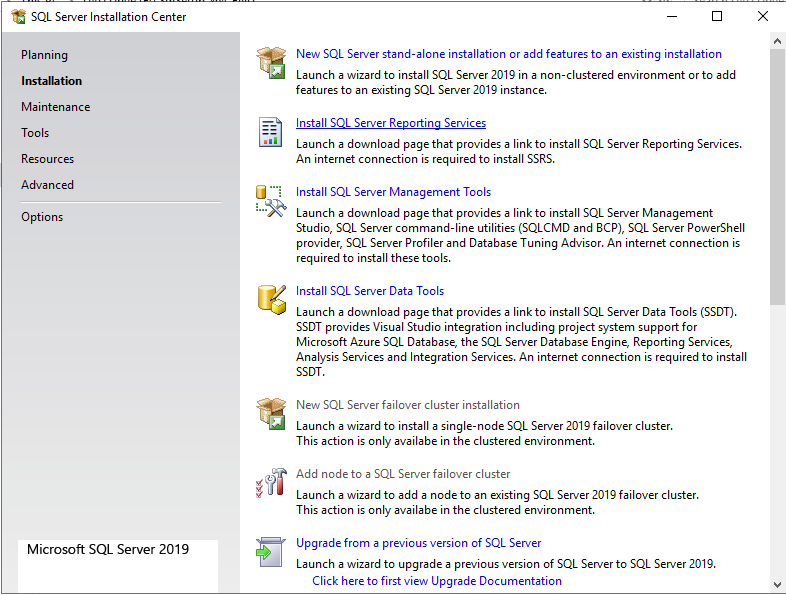The image size is (786, 595).
Task: Open the Upgrade Documentation link
Action: click(x=437, y=580)
